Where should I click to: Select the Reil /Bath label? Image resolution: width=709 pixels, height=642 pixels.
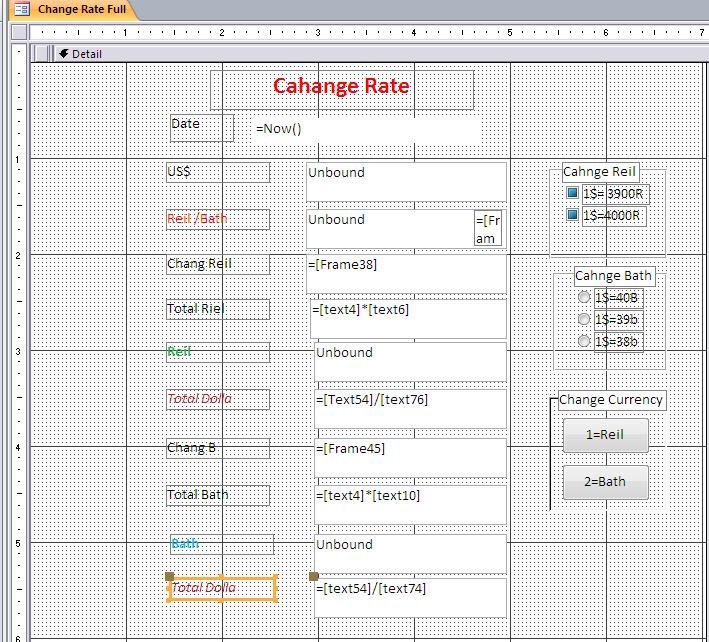tap(218, 219)
